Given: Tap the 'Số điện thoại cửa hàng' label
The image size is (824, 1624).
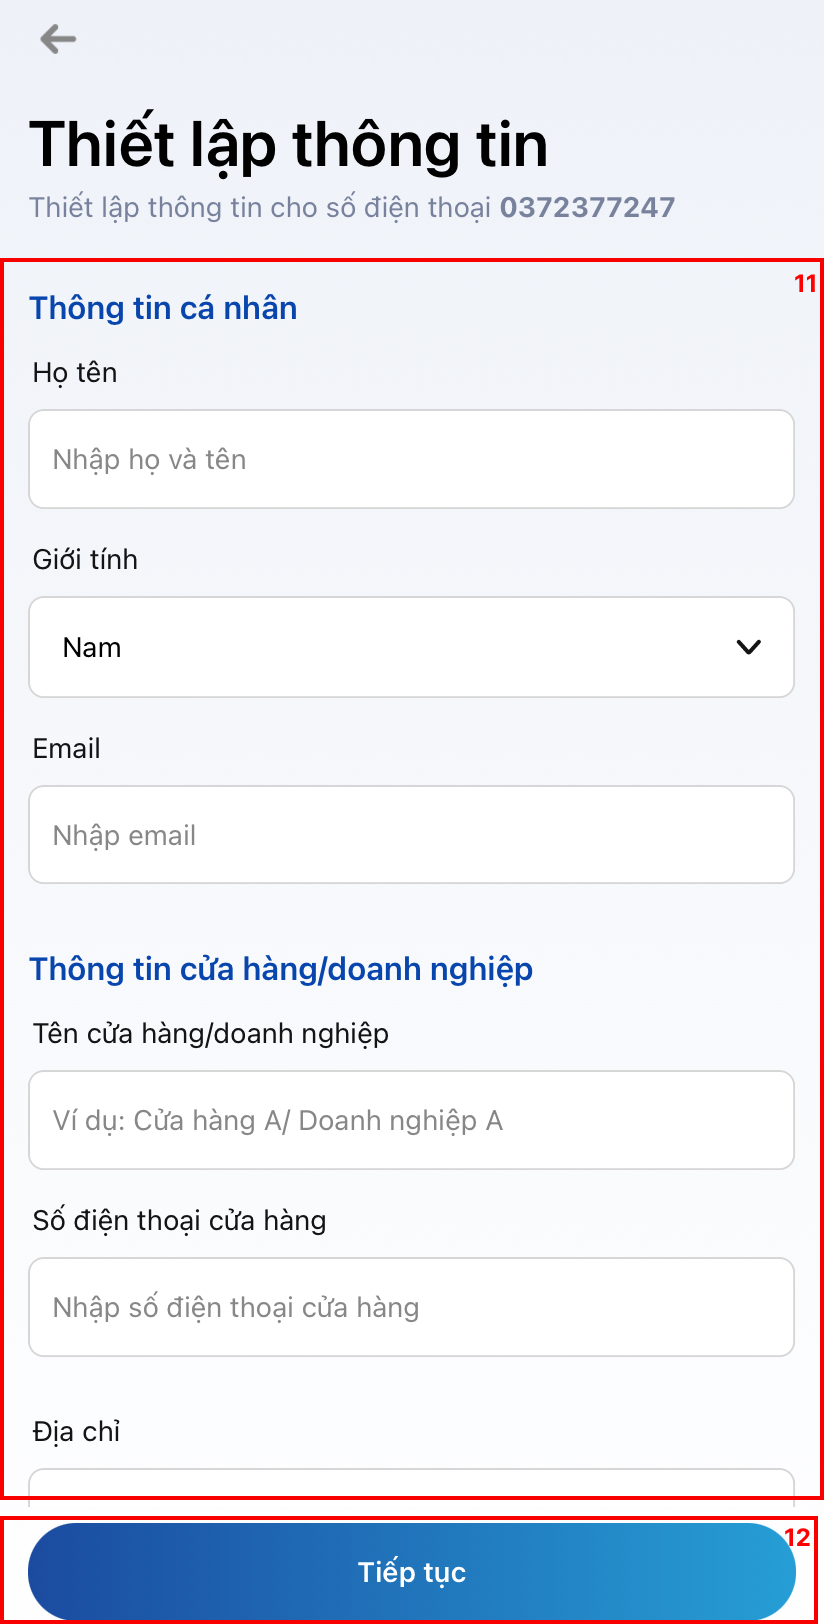Looking at the screenshot, I should (x=180, y=1221).
